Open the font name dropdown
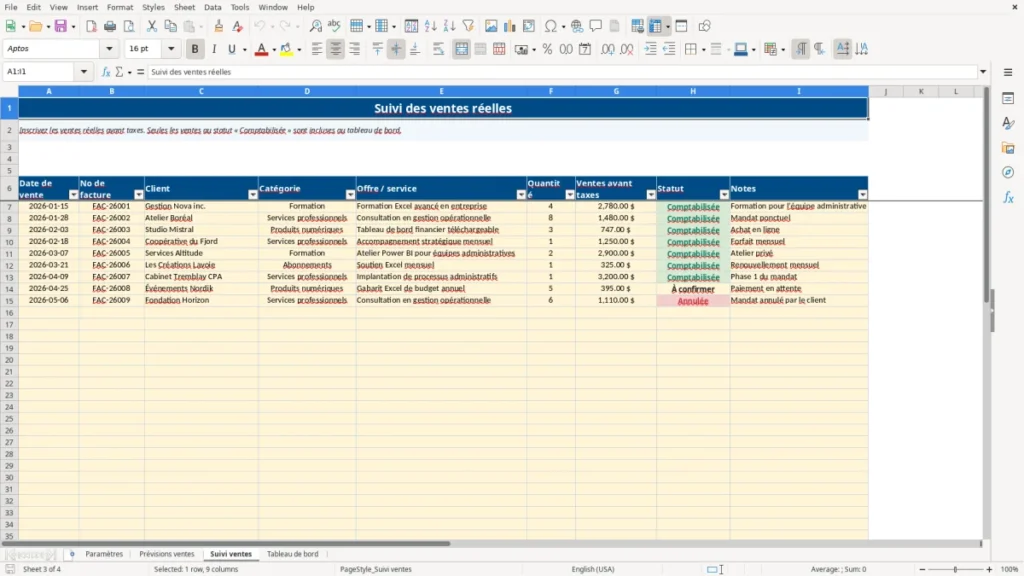 109,48
